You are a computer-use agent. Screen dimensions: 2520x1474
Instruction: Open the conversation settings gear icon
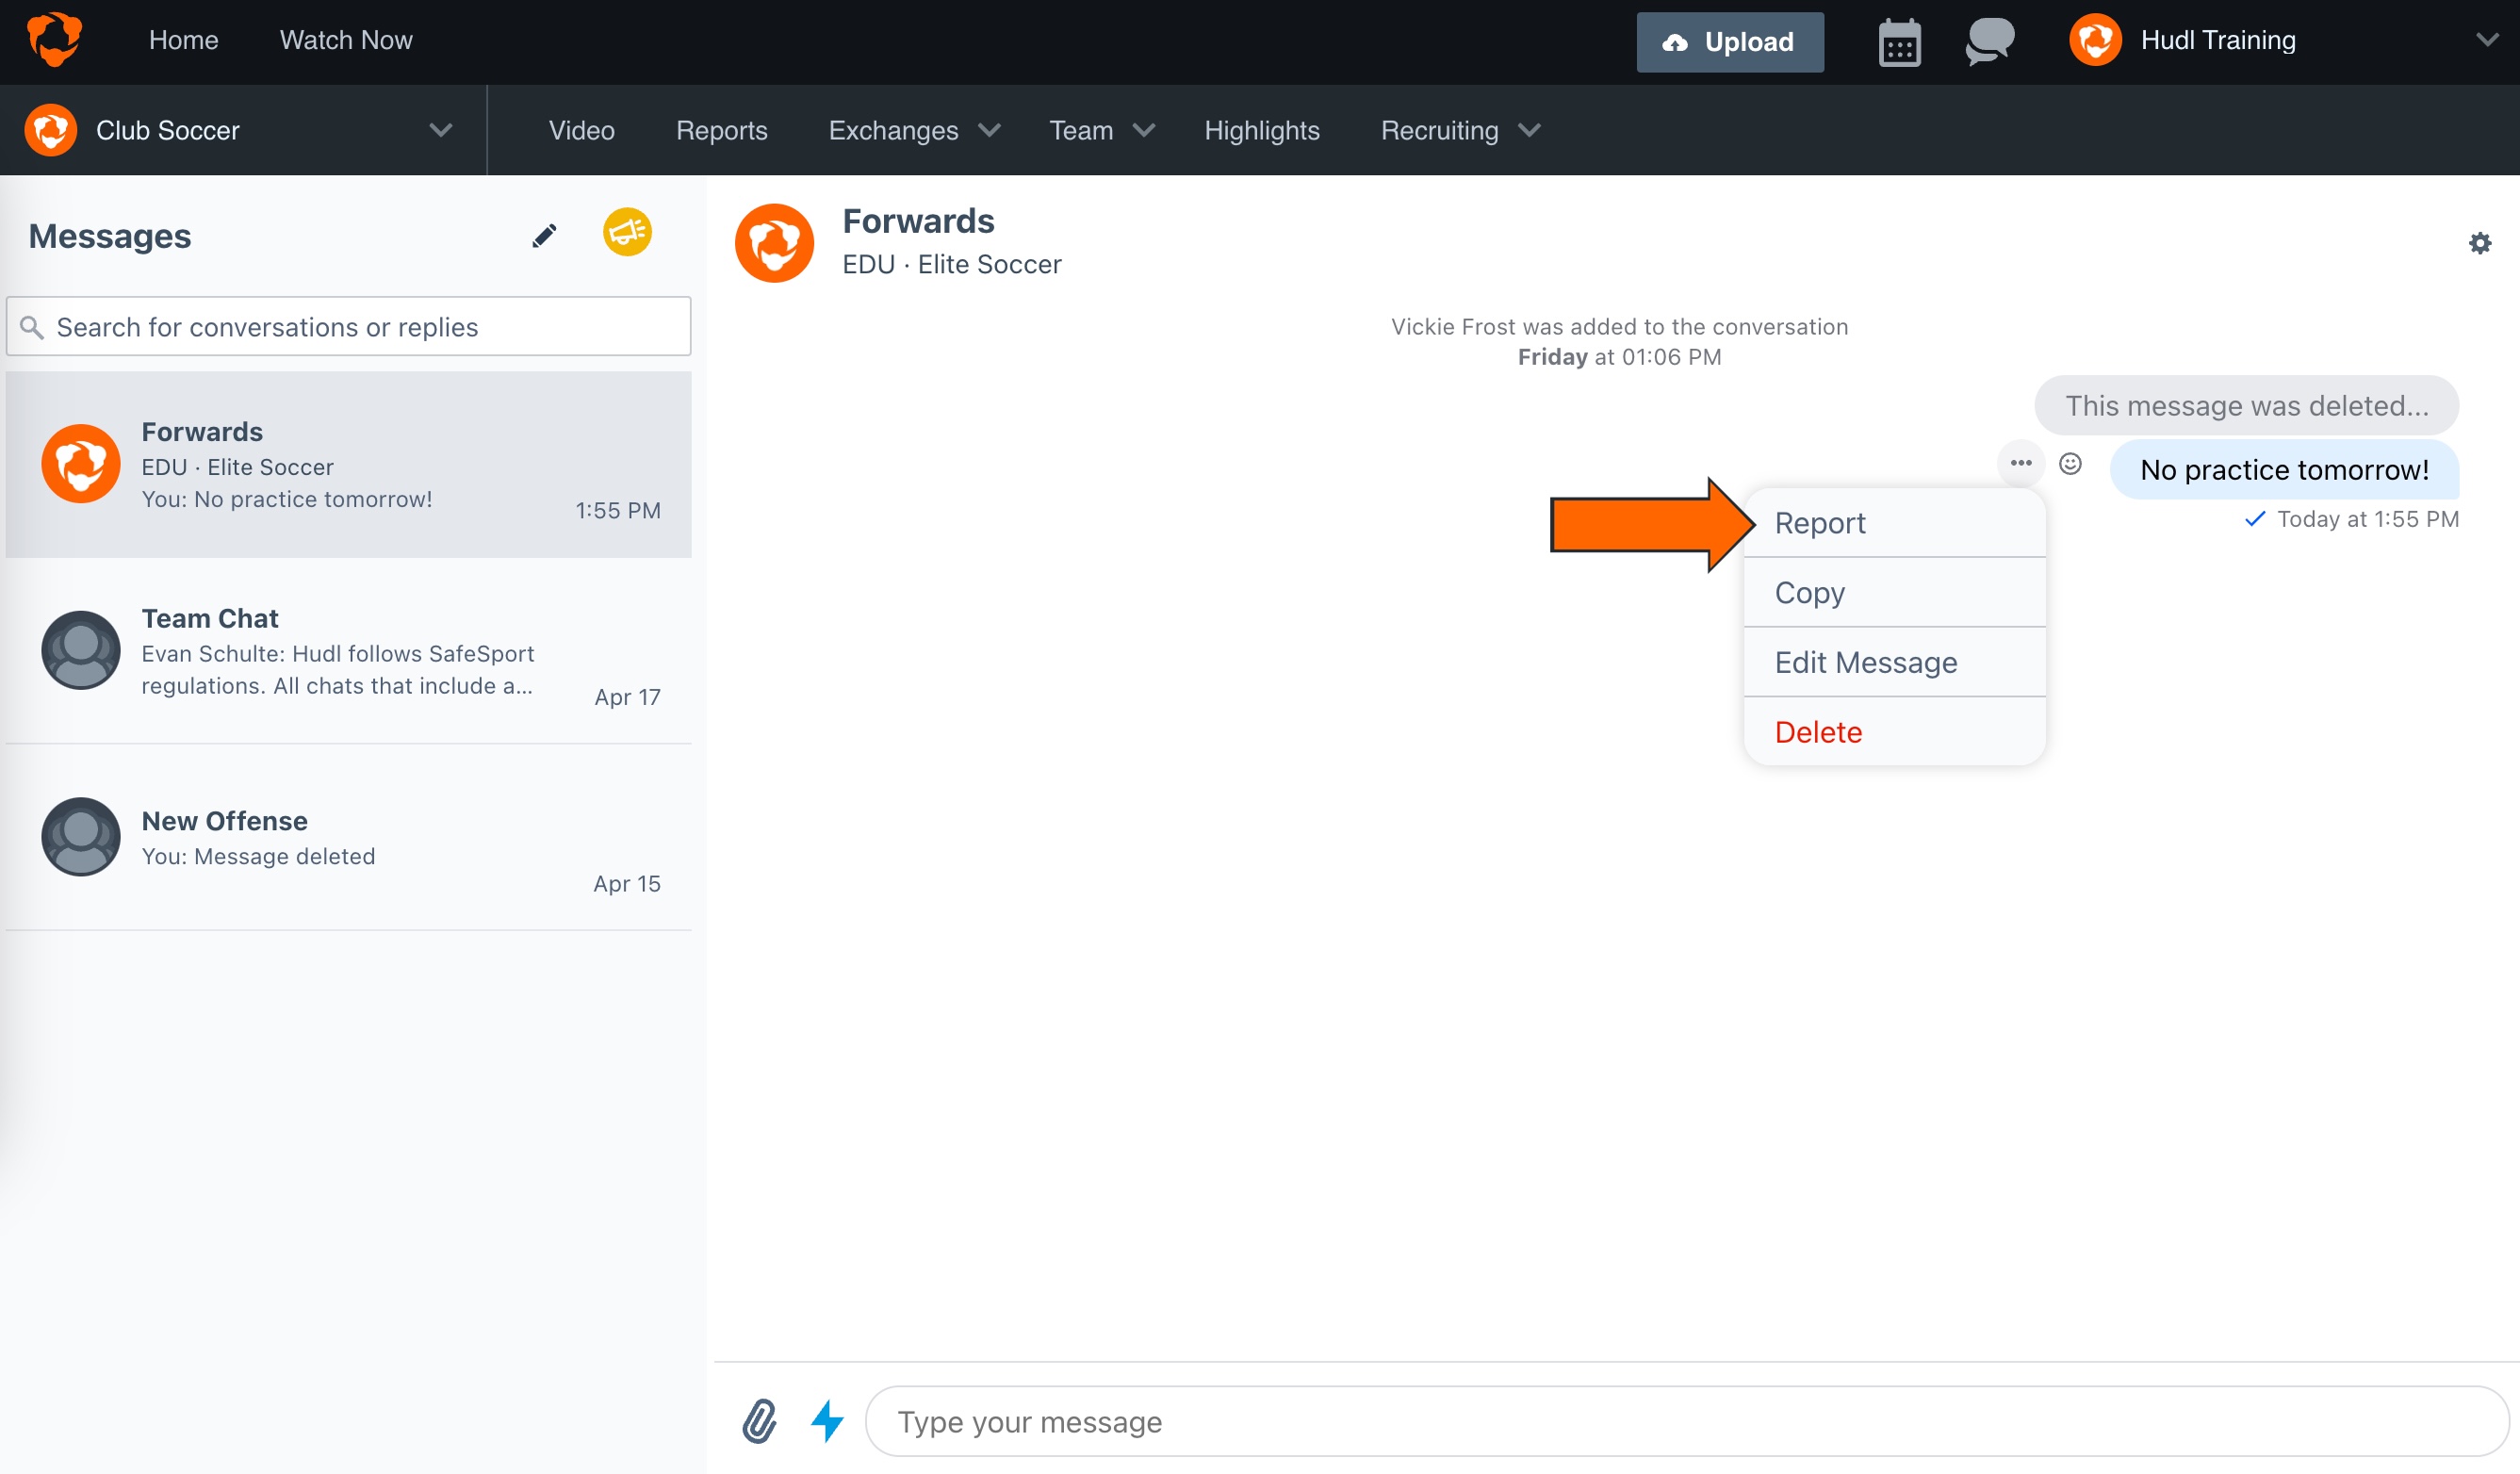click(2479, 243)
